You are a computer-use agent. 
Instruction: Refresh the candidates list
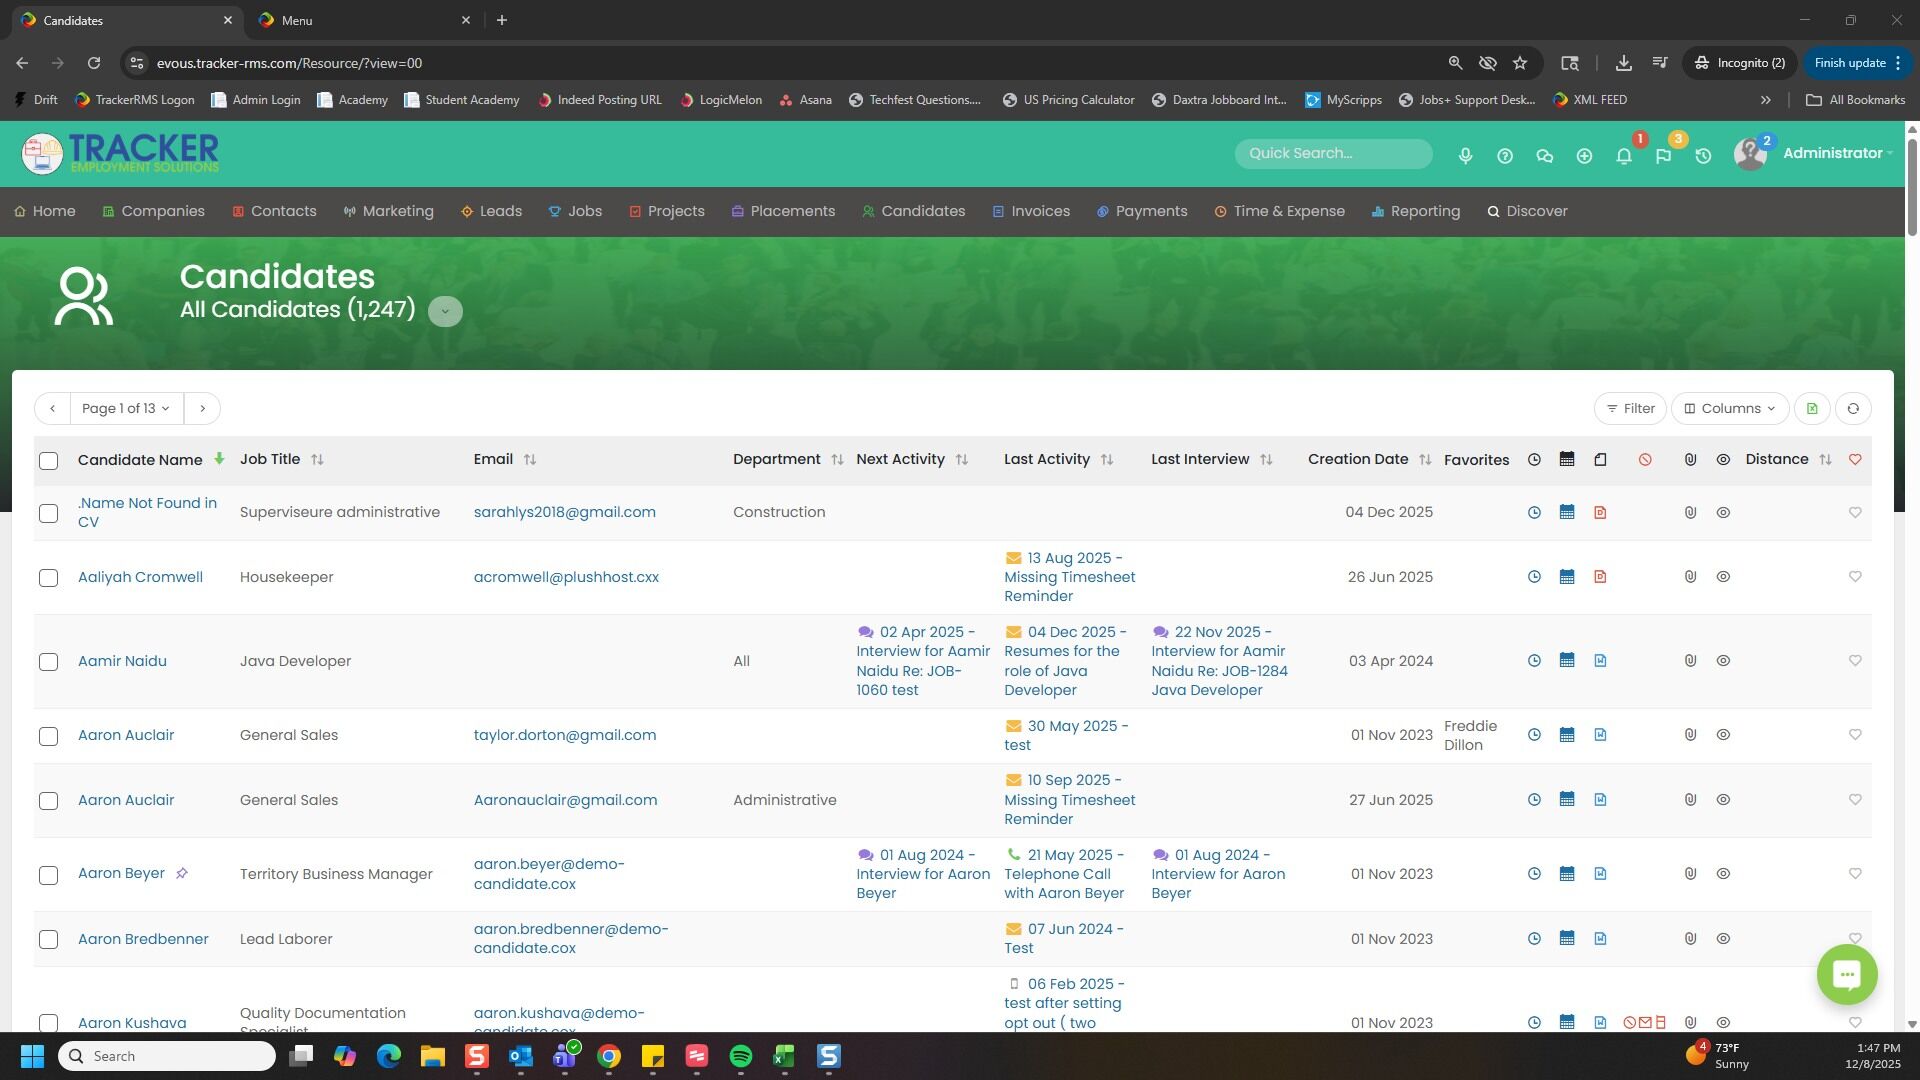[1853, 408]
